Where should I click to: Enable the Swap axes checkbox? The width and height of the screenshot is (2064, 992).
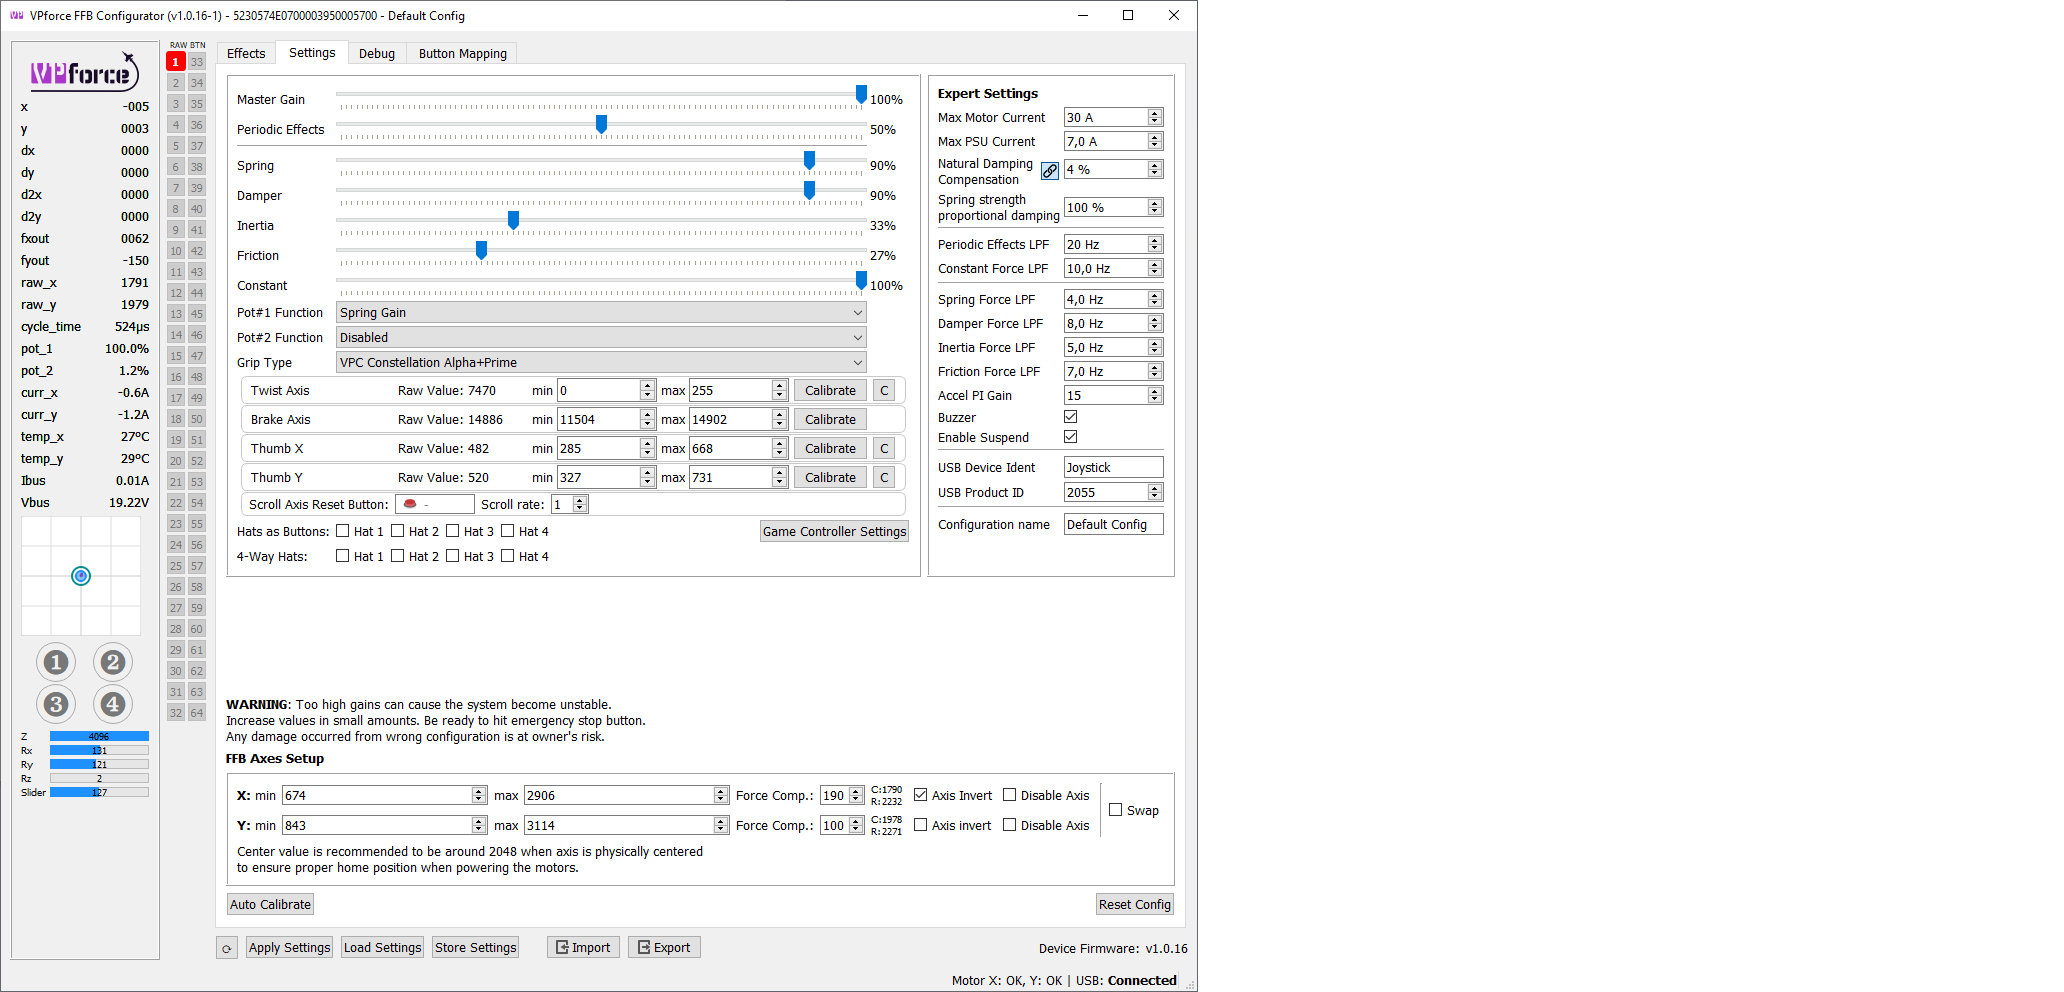[1116, 810]
